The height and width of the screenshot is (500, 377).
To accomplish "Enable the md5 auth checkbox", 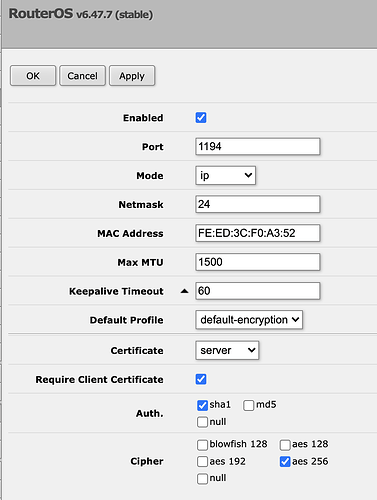I will coord(249,405).
